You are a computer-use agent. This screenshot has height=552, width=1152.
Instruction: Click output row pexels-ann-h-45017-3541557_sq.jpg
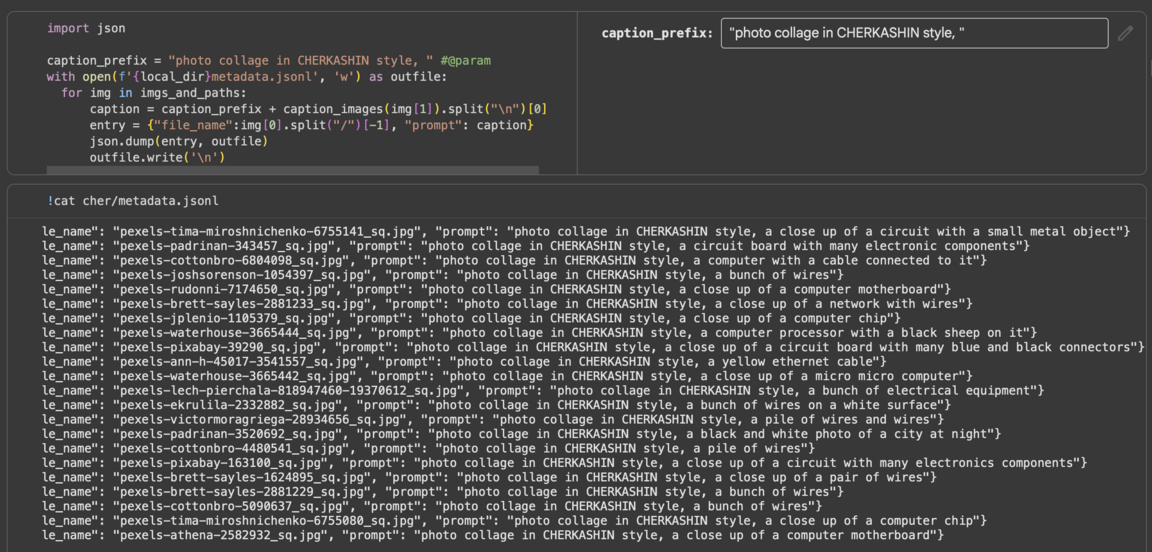[x=464, y=362]
